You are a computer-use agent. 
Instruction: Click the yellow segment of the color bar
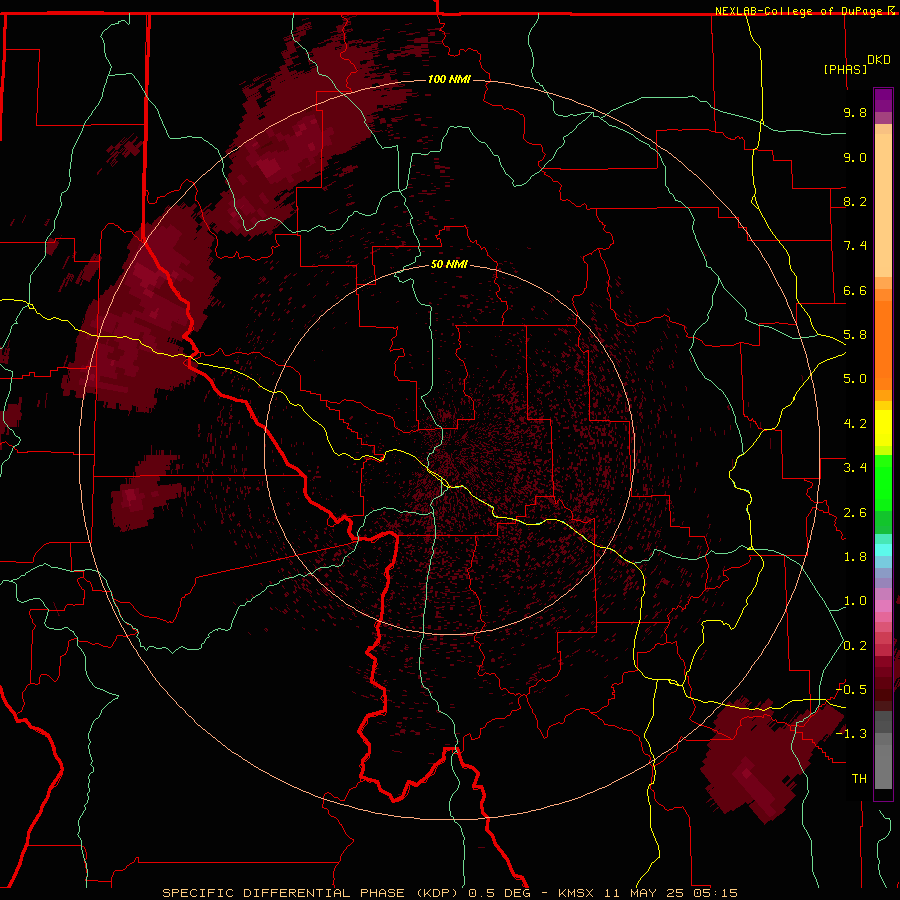tap(883, 428)
